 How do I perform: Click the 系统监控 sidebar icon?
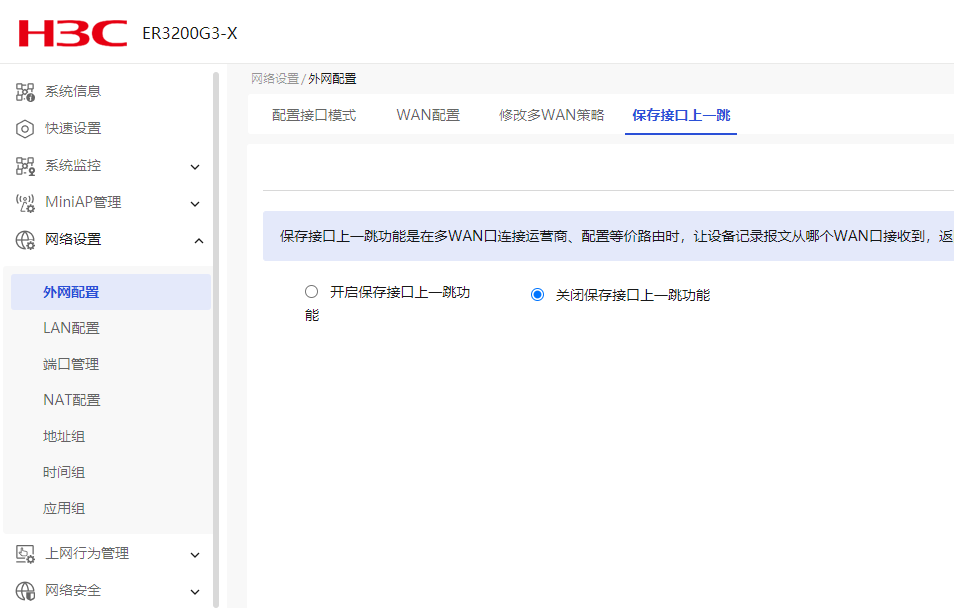tap(26, 166)
